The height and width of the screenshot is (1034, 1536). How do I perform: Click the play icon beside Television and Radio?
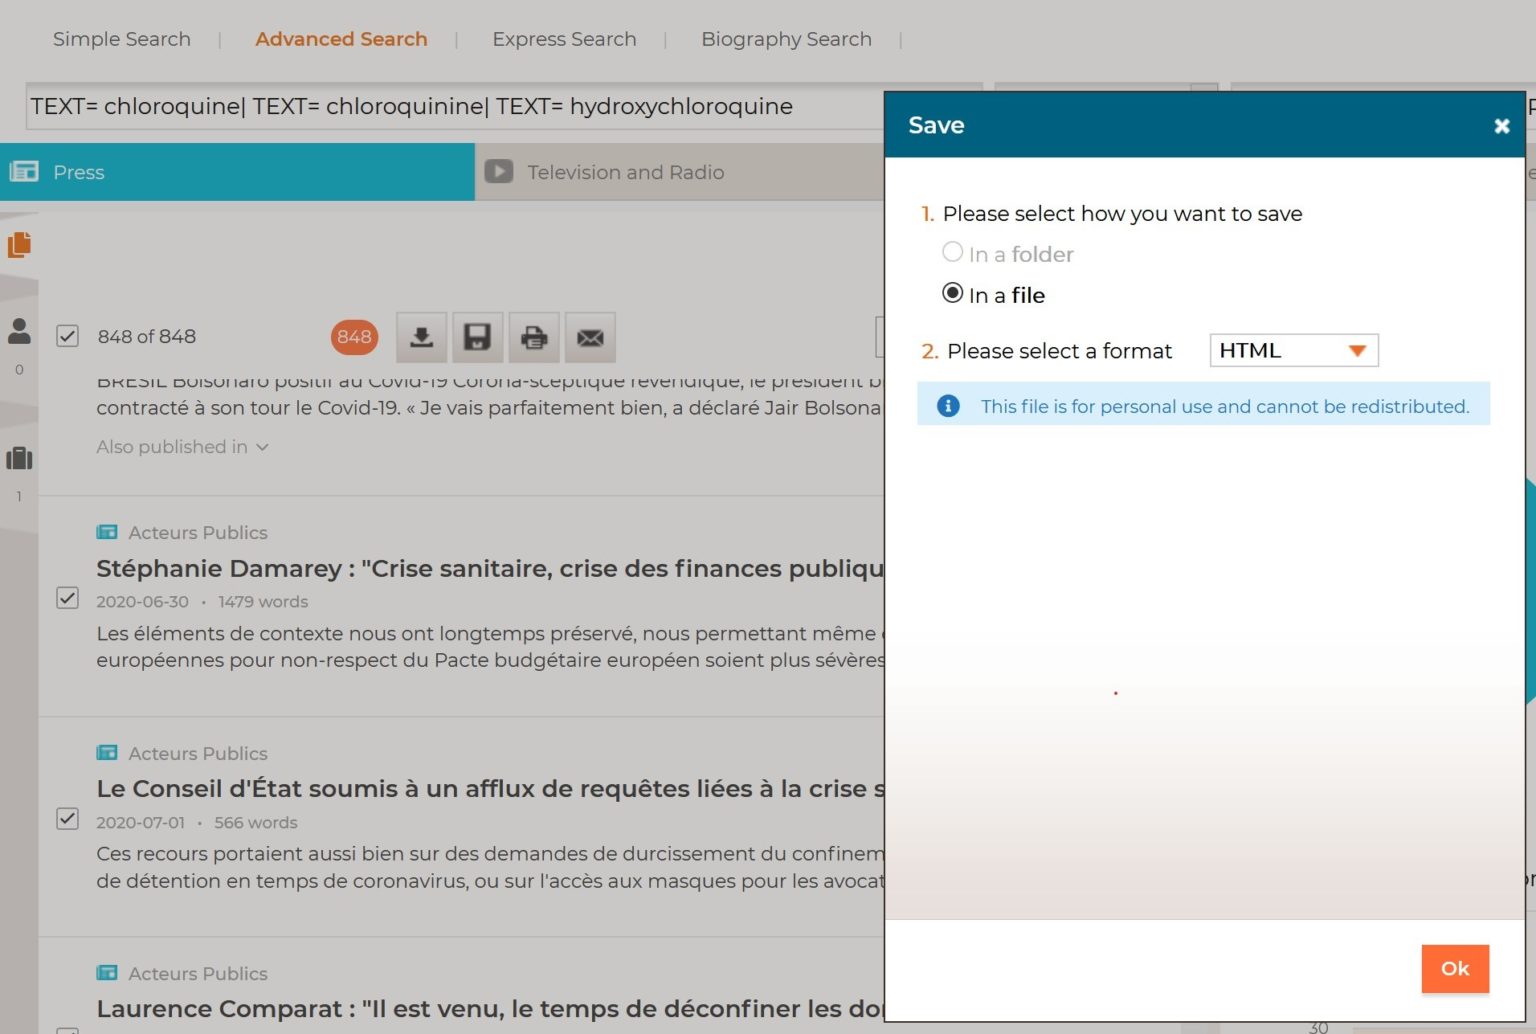point(499,171)
